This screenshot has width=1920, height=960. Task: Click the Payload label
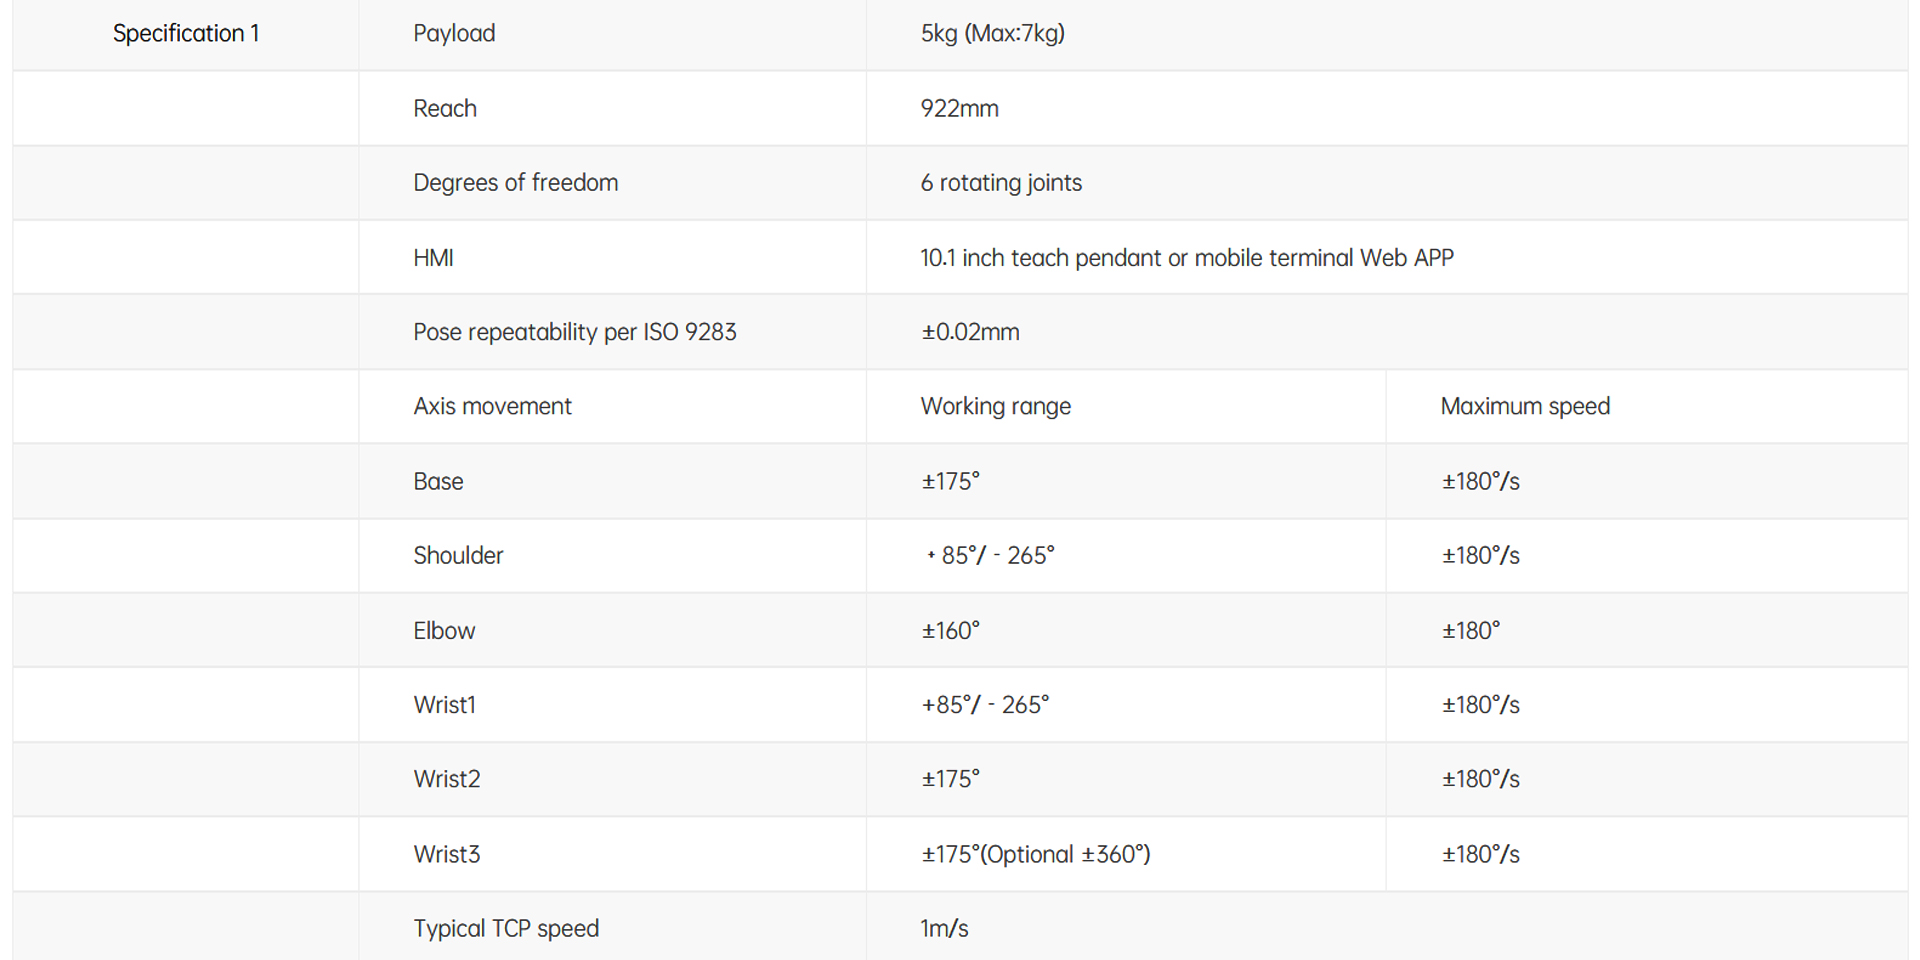tap(454, 34)
